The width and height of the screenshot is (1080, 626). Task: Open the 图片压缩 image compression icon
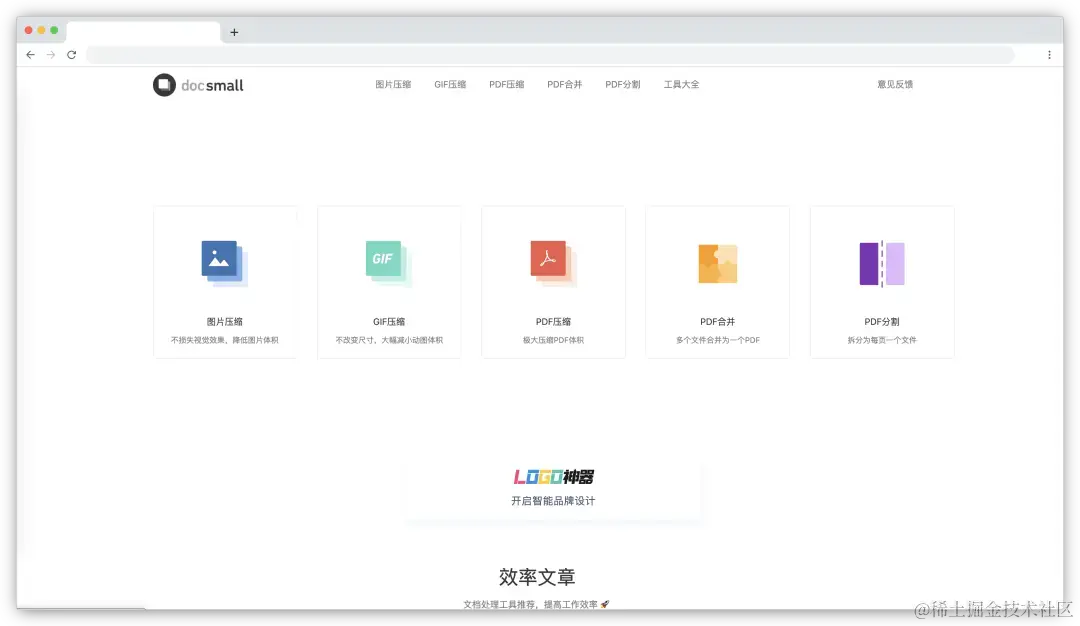click(225, 263)
